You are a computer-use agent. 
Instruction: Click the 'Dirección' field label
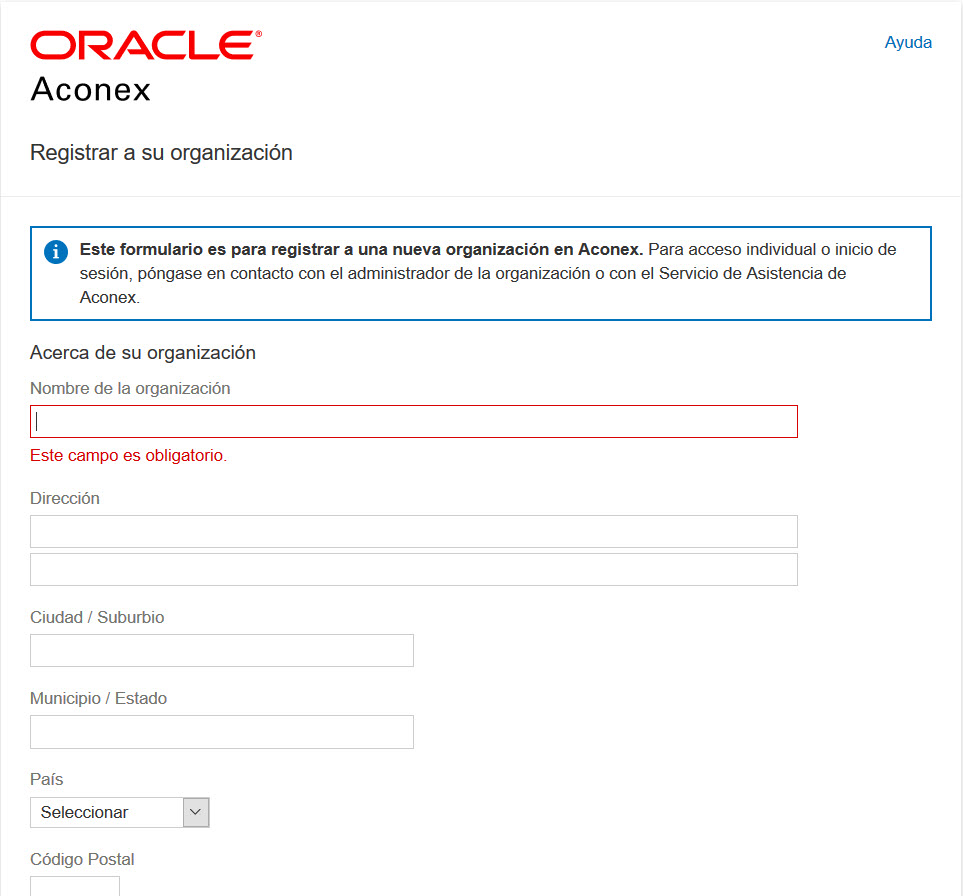(64, 498)
